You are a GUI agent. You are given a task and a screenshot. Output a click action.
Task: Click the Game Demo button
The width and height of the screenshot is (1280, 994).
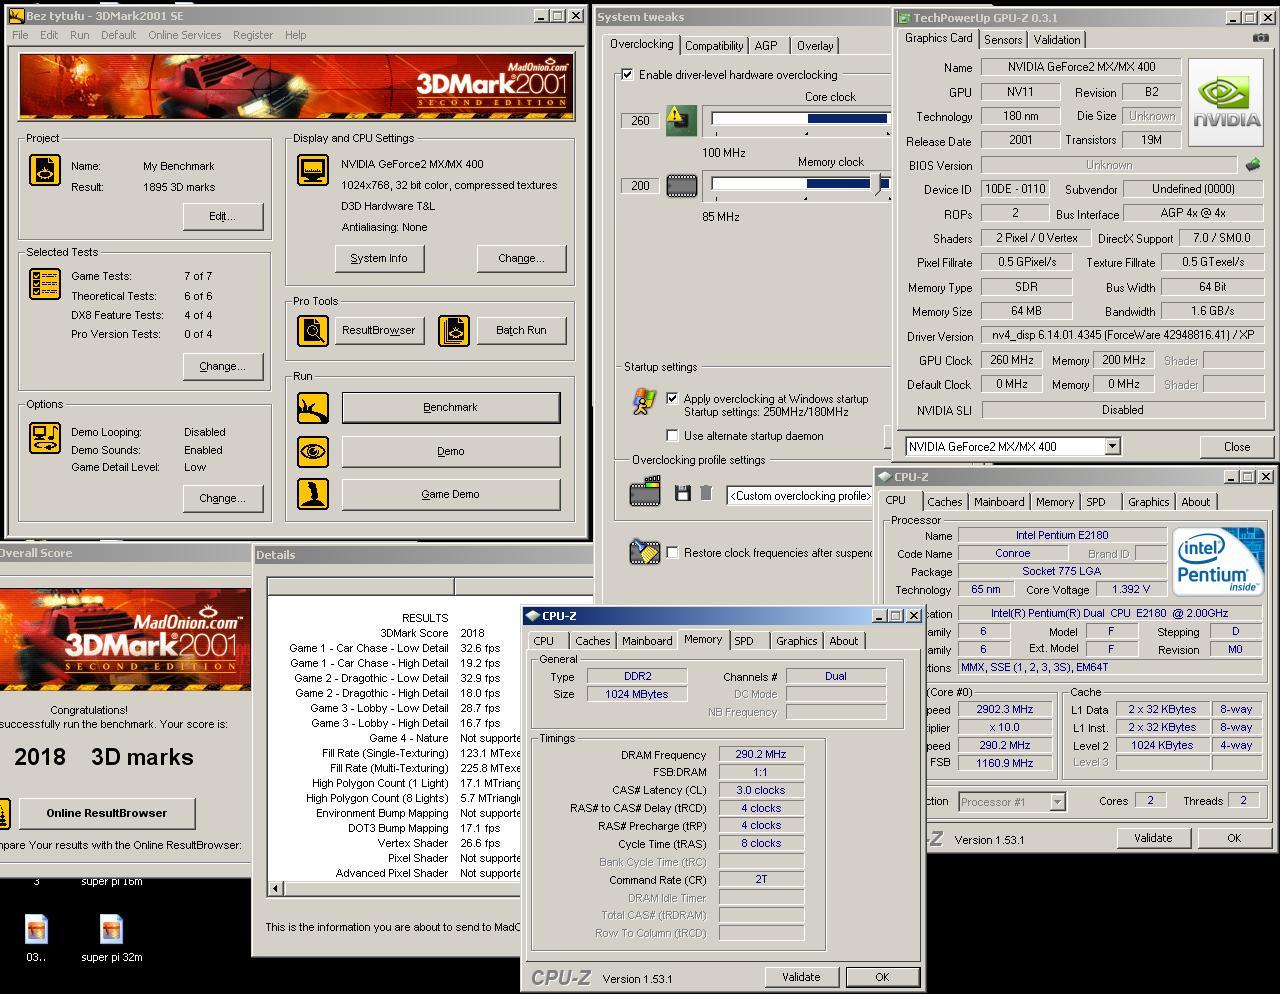451,494
